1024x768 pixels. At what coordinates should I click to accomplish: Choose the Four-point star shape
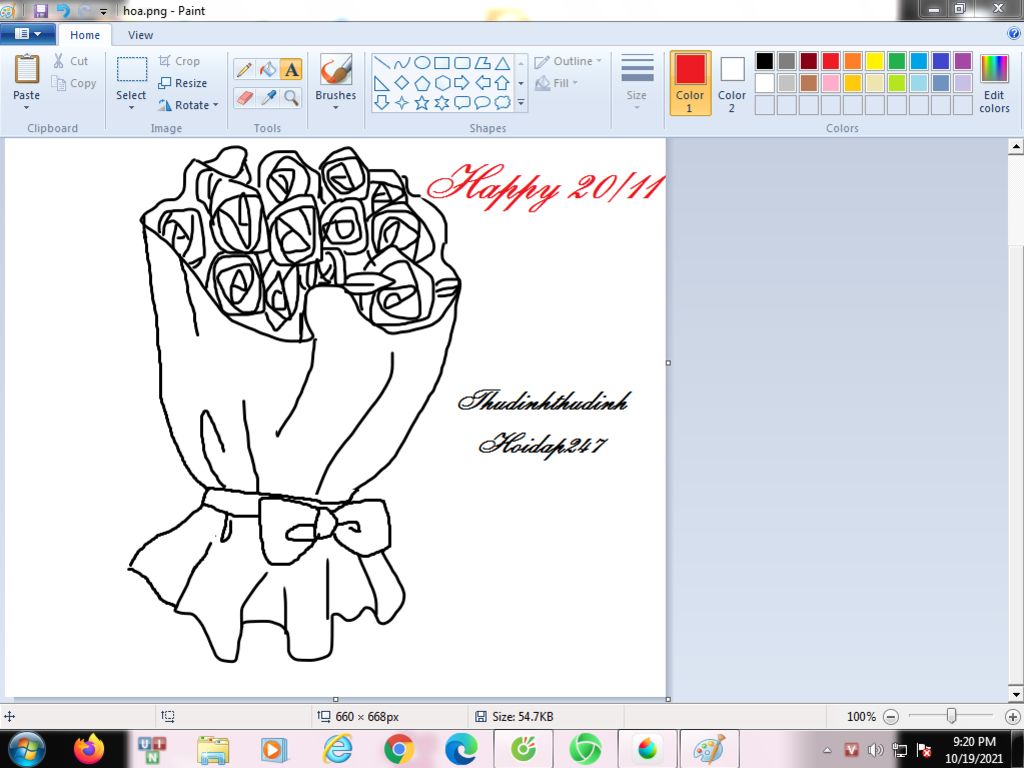pos(402,103)
